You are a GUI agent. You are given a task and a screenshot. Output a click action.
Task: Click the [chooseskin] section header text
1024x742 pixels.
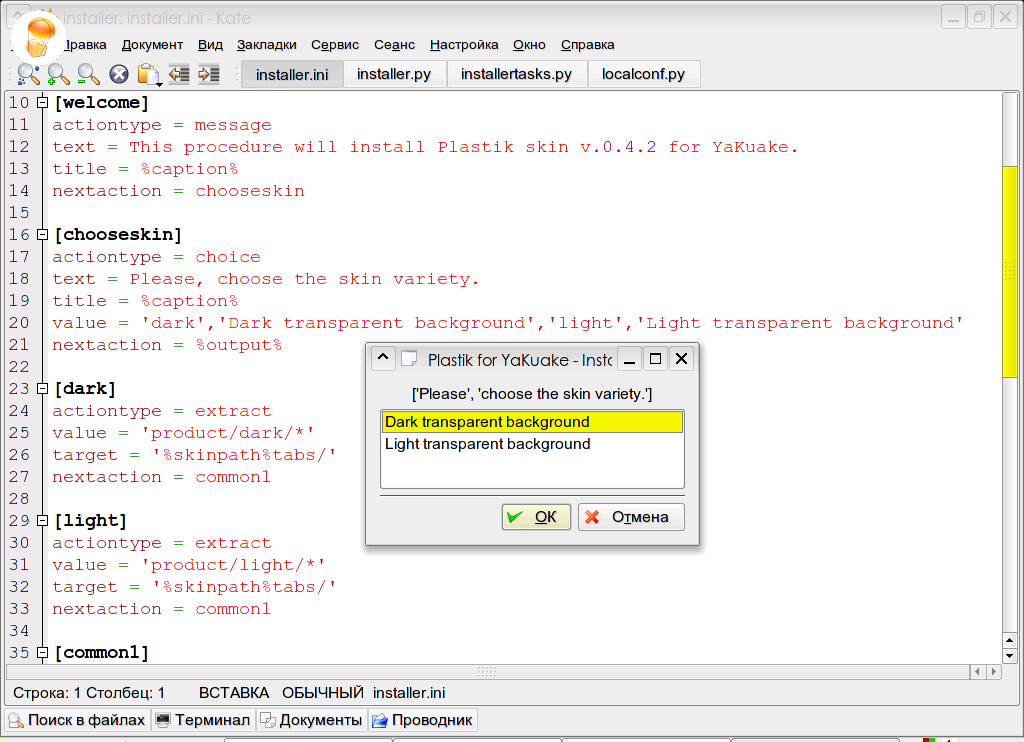(118, 234)
